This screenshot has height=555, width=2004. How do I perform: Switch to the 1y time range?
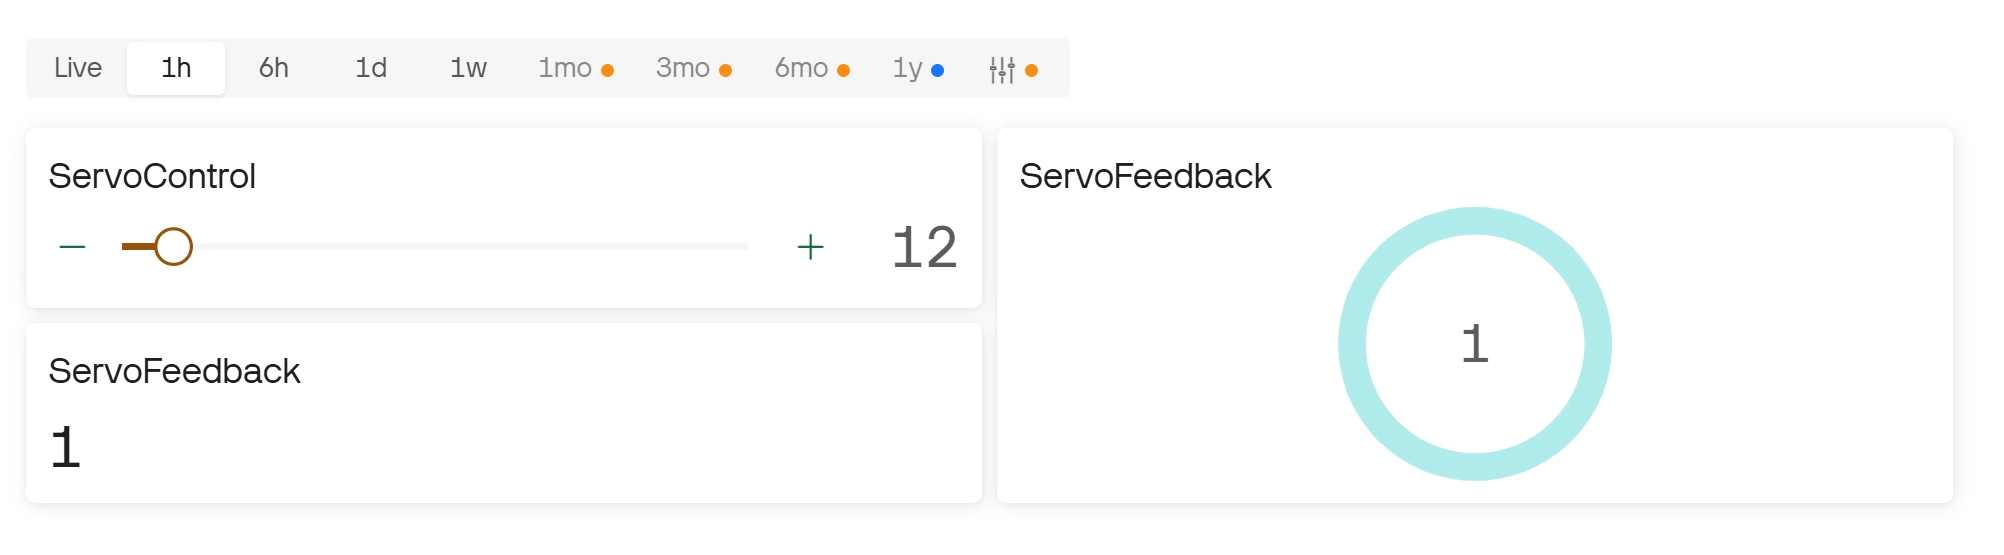(908, 68)
